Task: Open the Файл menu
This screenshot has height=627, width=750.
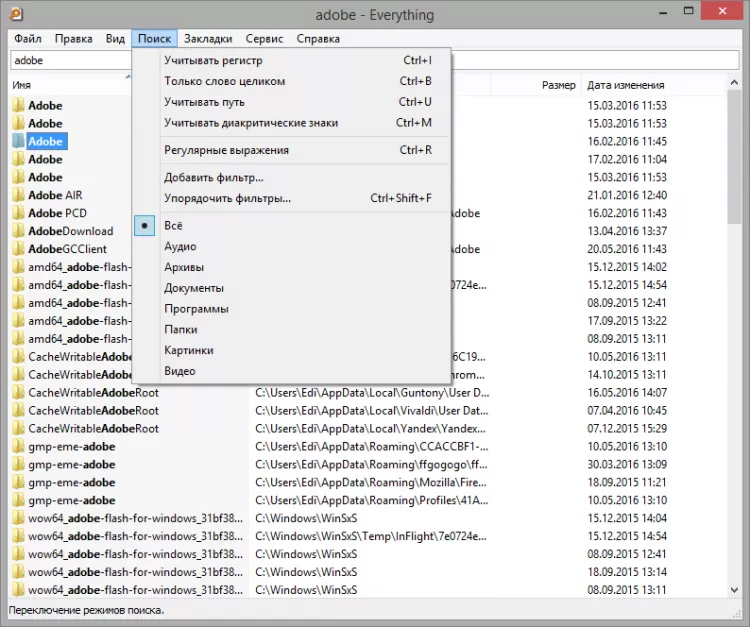Action: coord(28,39)
